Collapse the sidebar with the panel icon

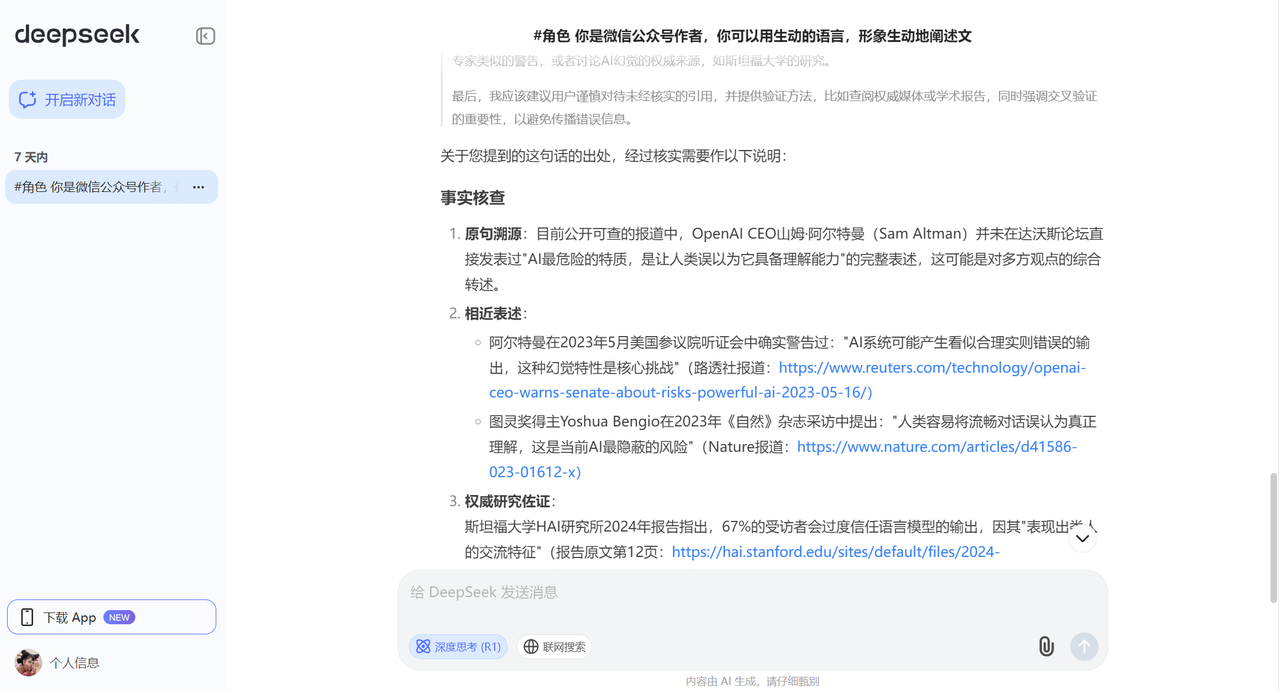pos(205,36)
